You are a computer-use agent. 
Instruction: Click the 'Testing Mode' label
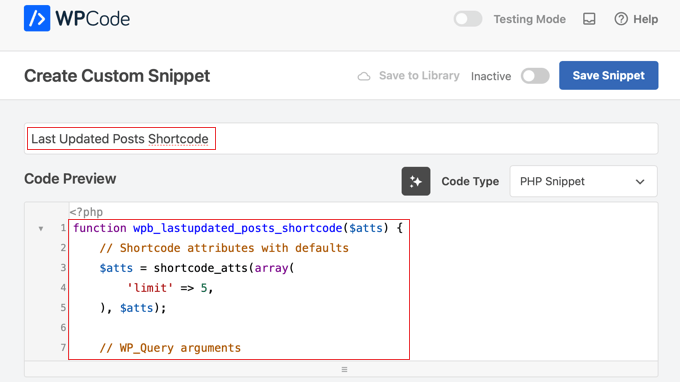click(x=530, y=19)
